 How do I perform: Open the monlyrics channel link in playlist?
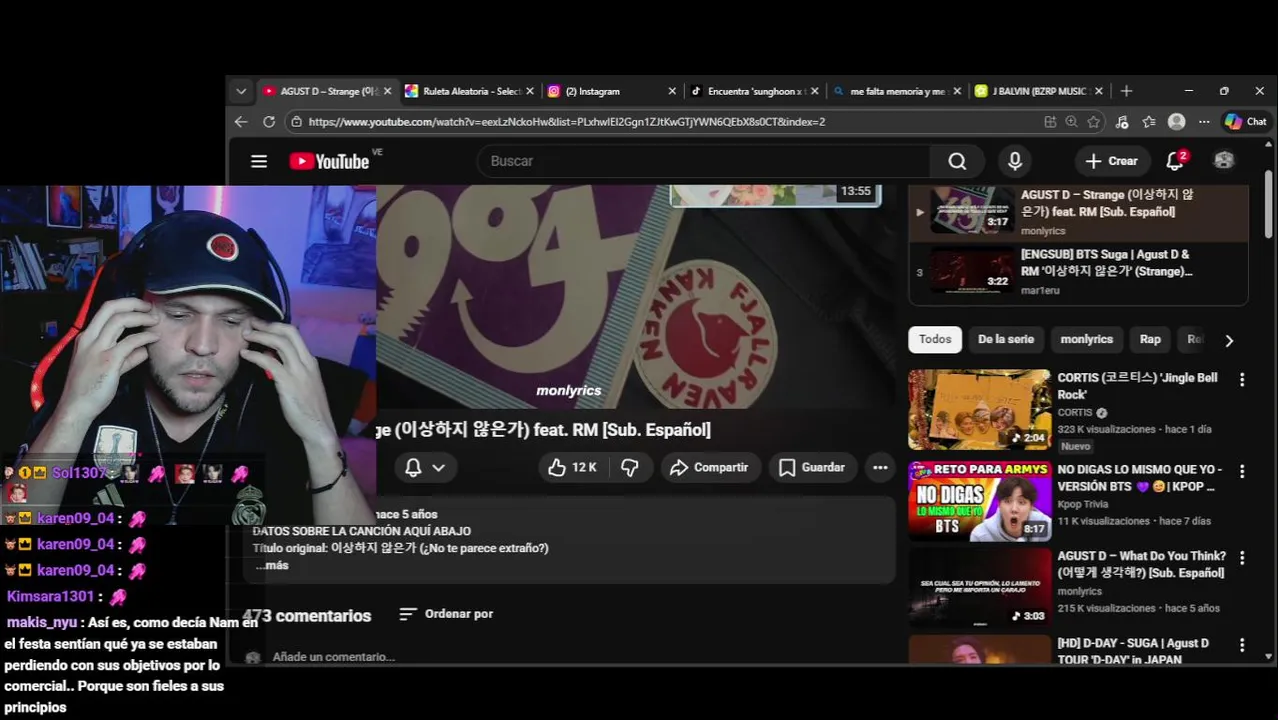1042,231
